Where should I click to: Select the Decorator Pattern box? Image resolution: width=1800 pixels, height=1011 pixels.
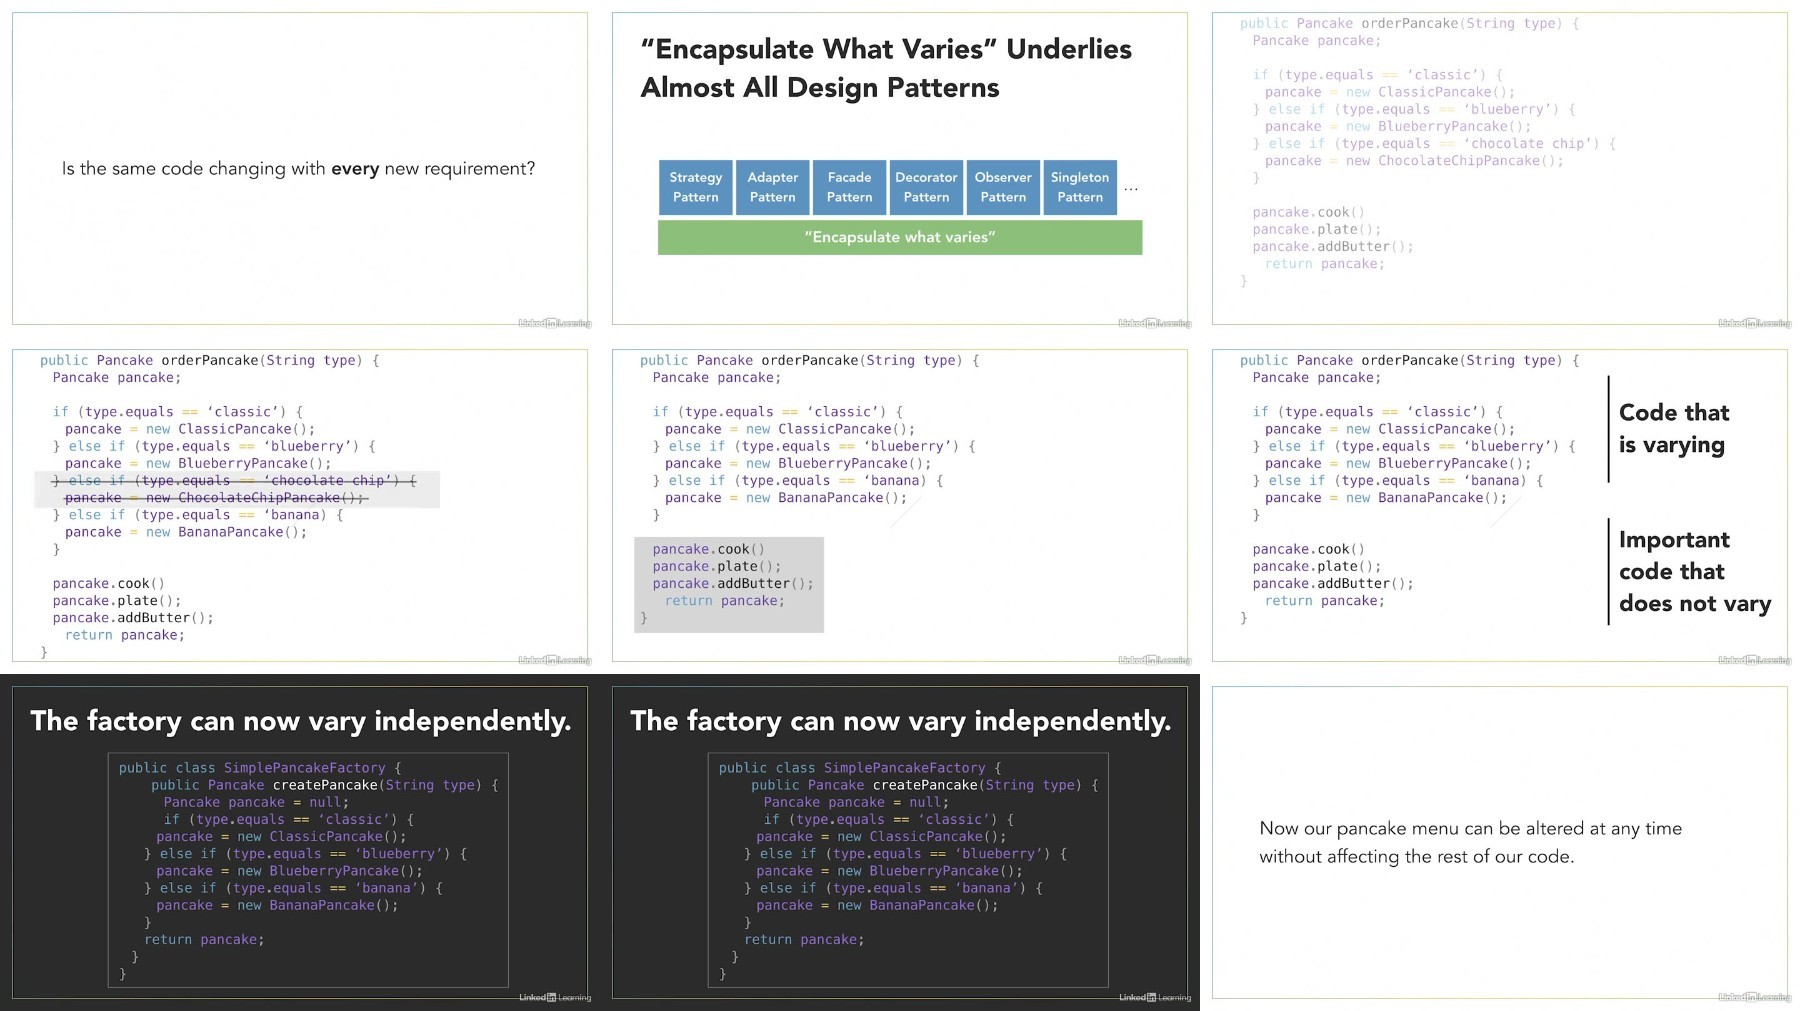click(927, 187)
